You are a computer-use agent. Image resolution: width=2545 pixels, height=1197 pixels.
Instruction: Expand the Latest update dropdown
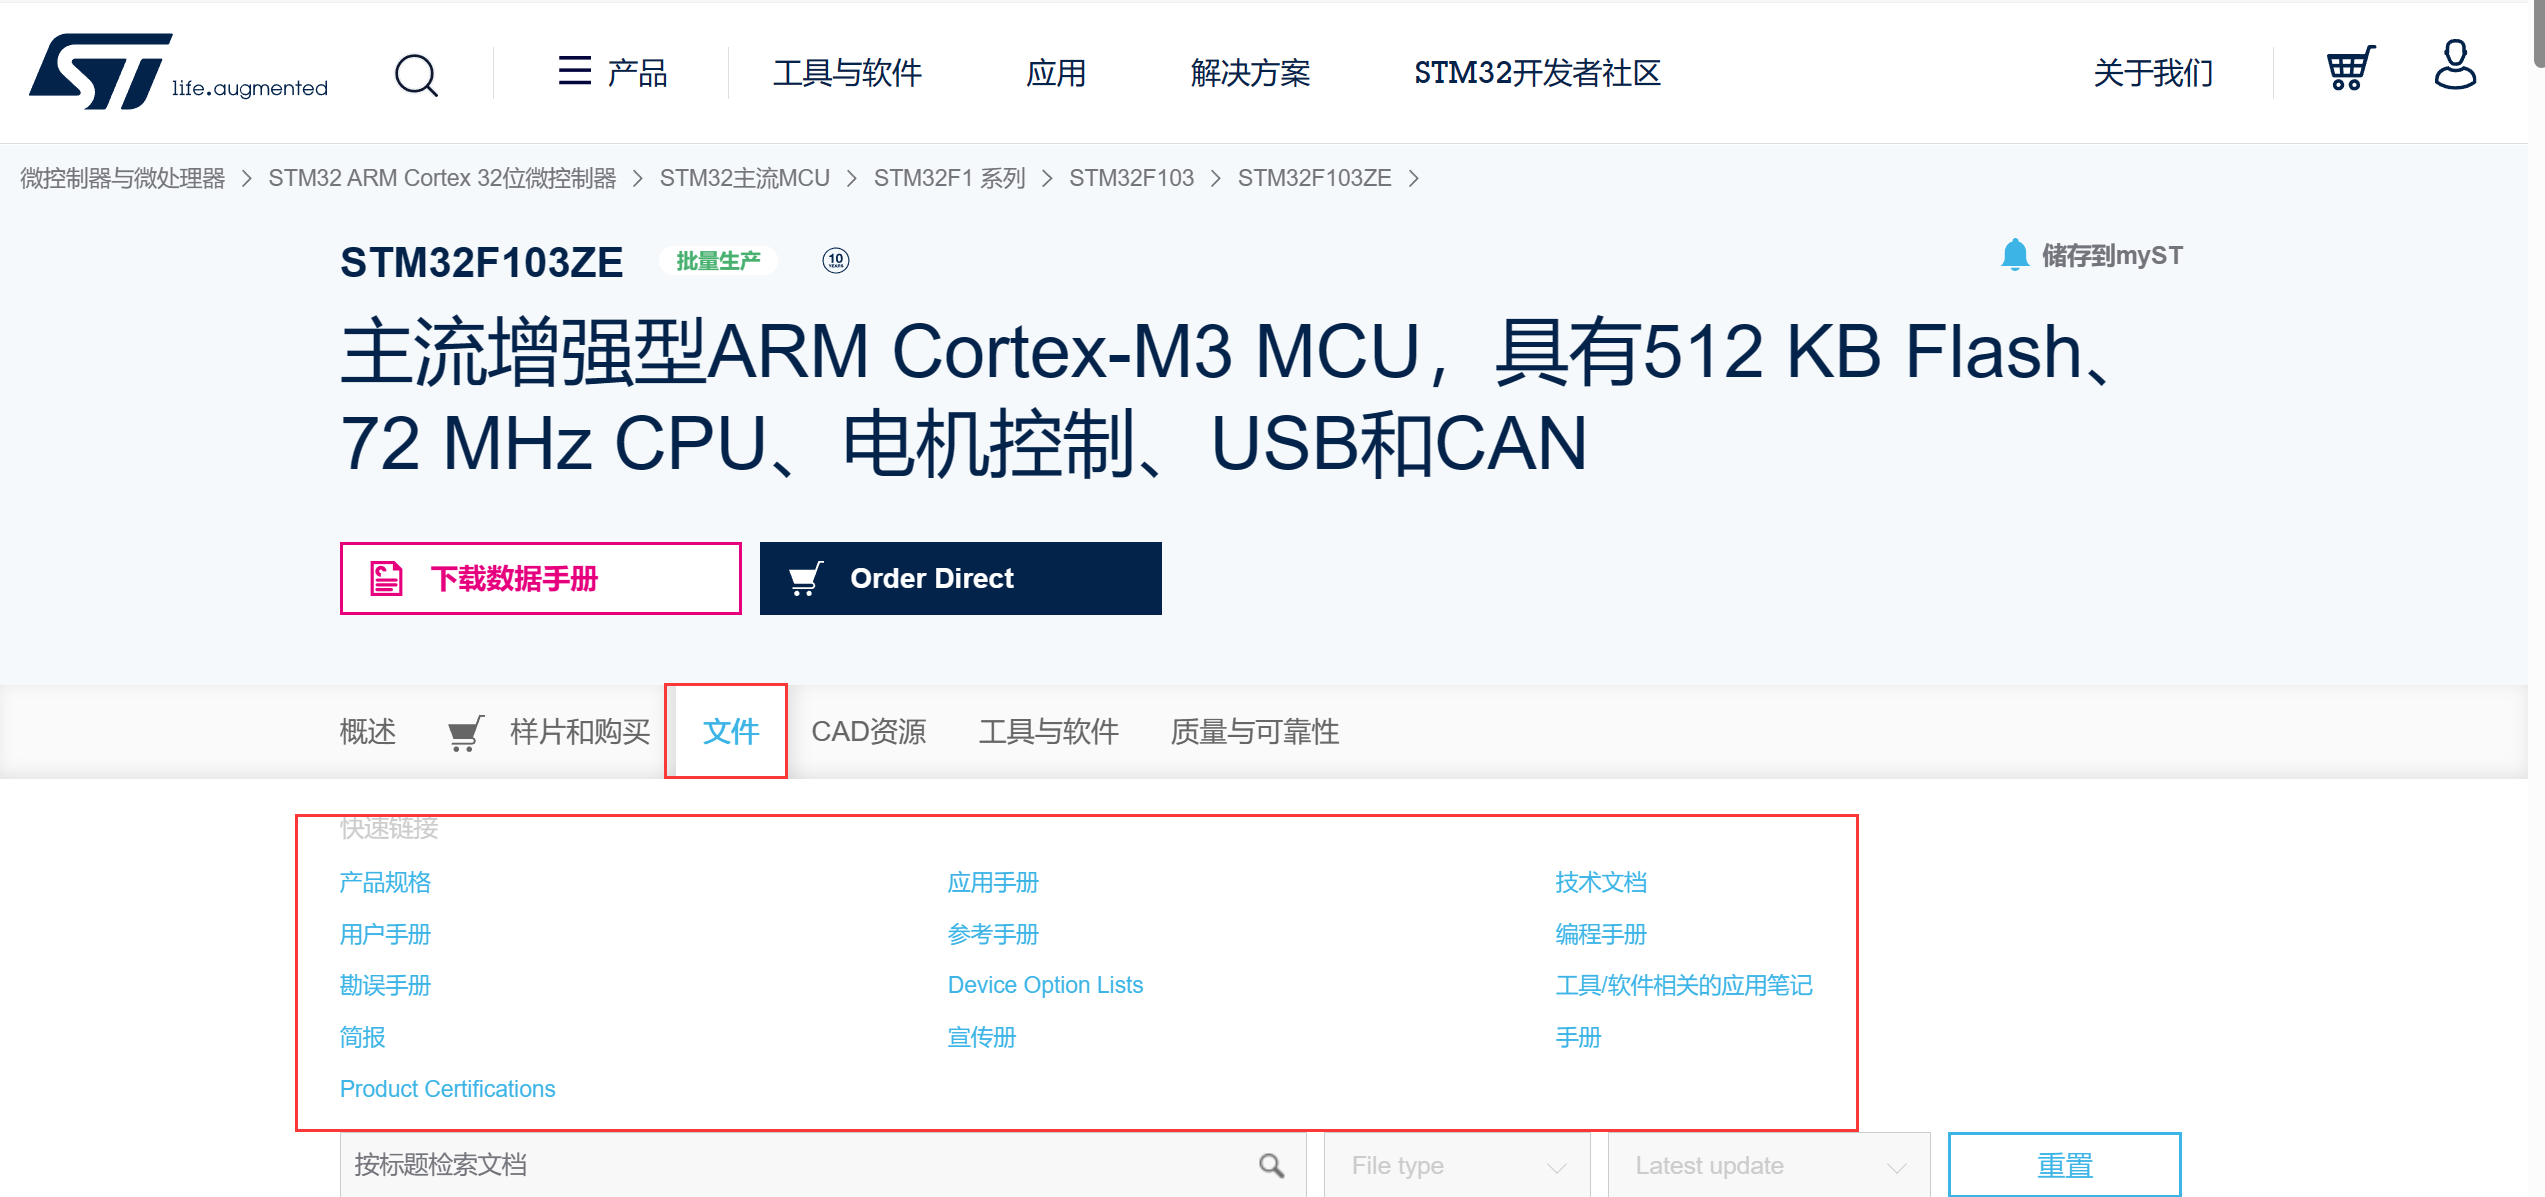pos(1768,1166)
